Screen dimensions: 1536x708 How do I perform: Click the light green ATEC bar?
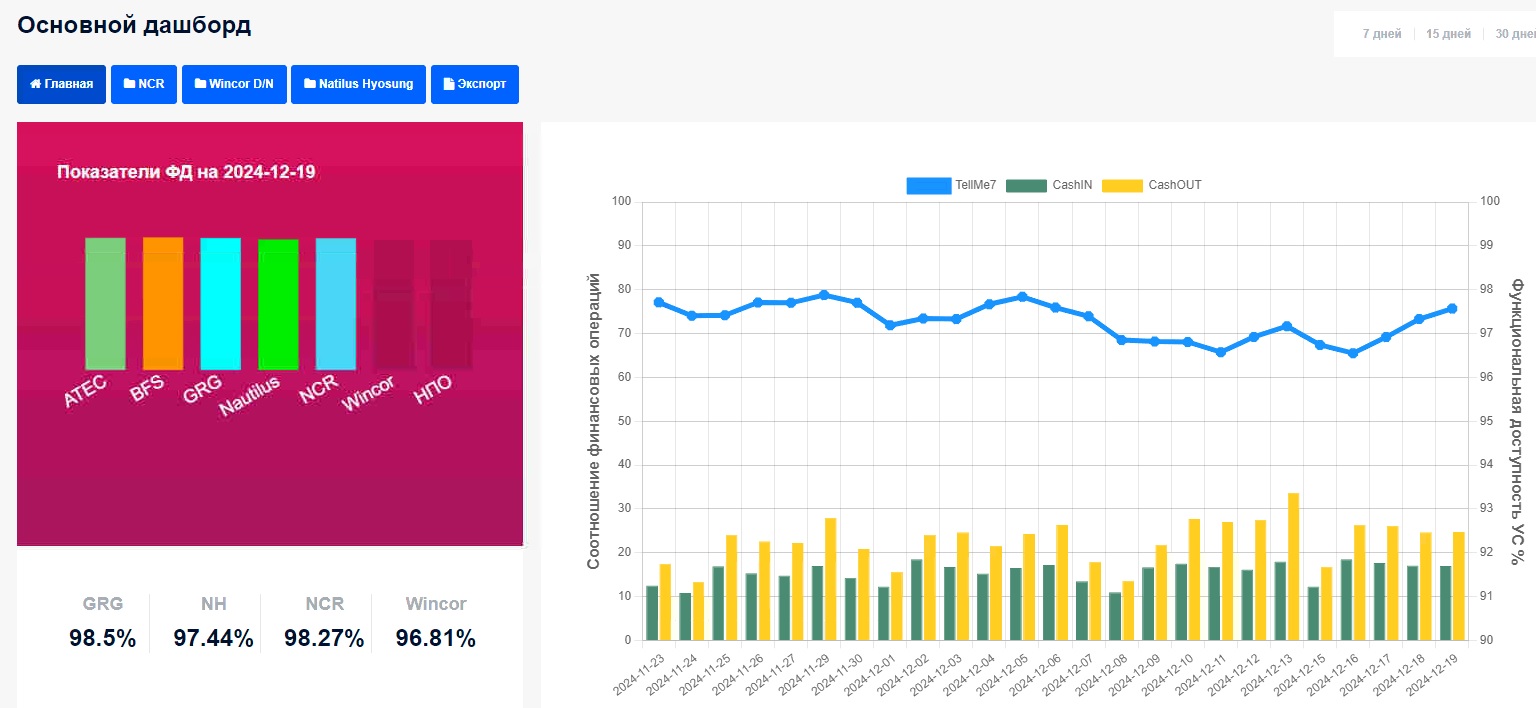click(x=105, y=304)
